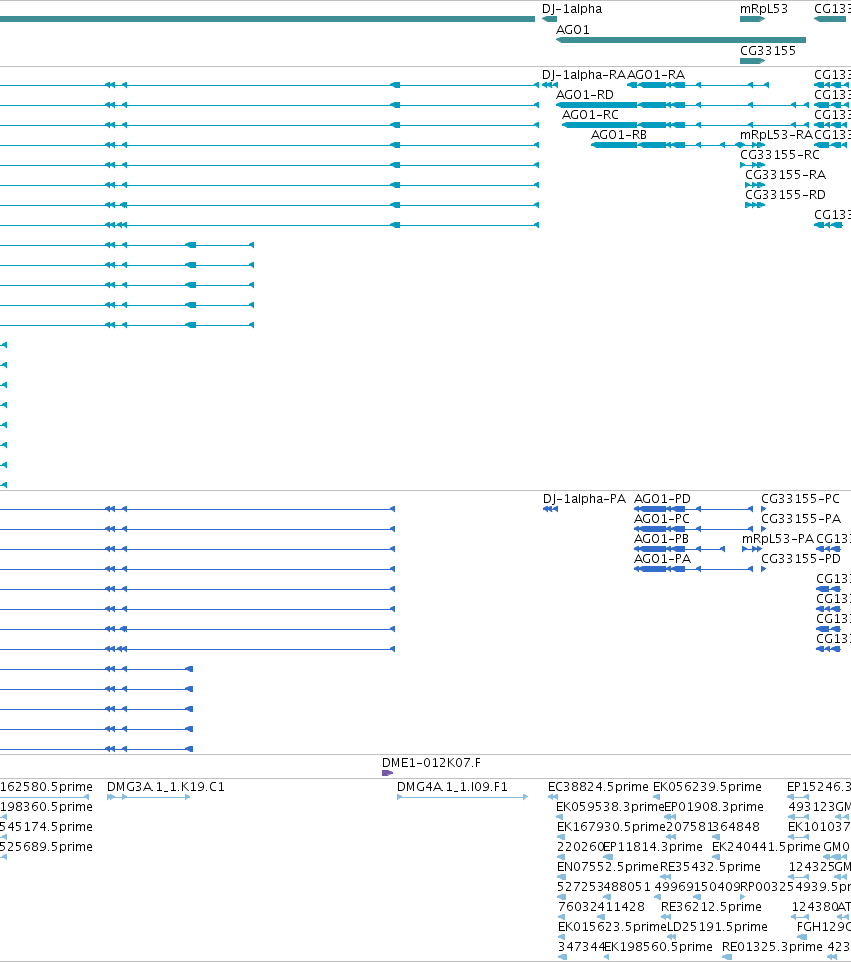Click the EK056239.5prime EST label
The width and height of the screenshot is (851, 962).
707,787
